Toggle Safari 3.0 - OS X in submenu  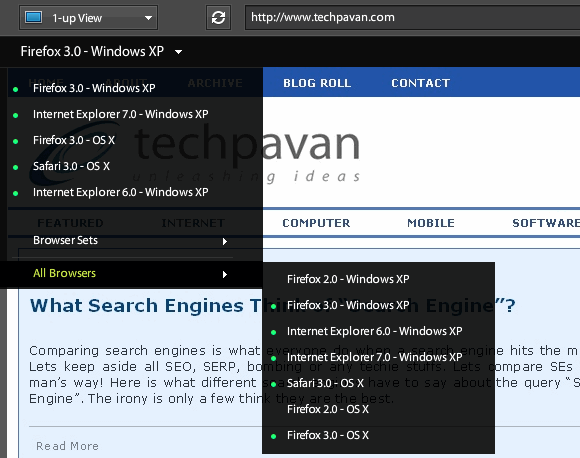pos(378,383)
